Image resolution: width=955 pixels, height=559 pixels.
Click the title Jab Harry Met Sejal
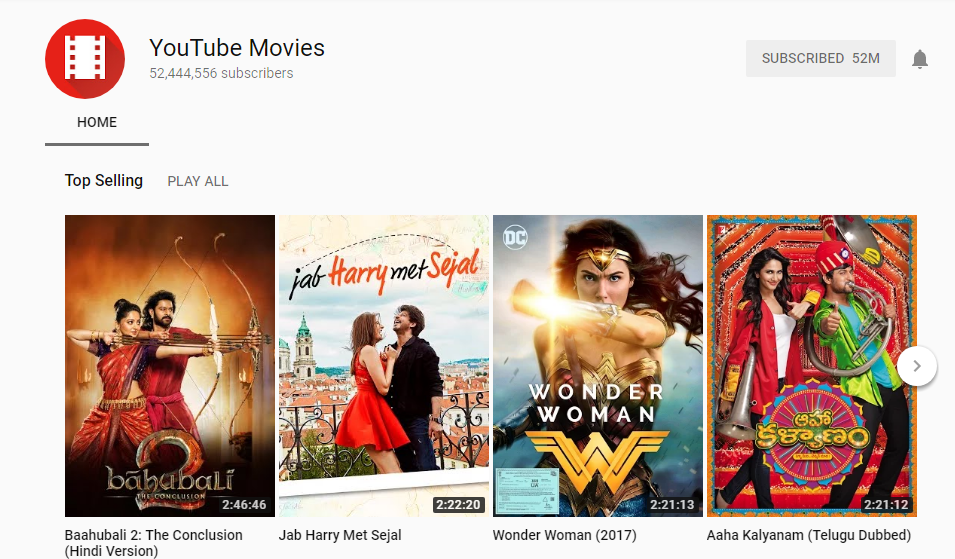(x=340, y=535)
